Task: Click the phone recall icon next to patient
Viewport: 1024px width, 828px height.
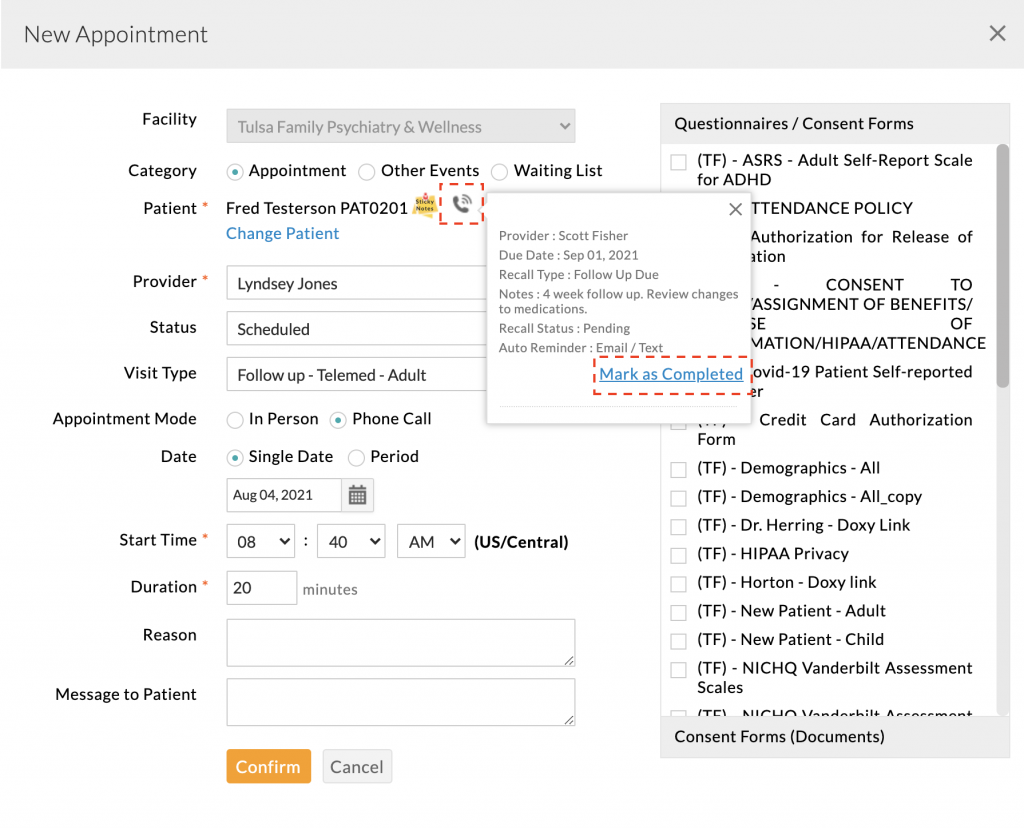Action: point(461,204)
